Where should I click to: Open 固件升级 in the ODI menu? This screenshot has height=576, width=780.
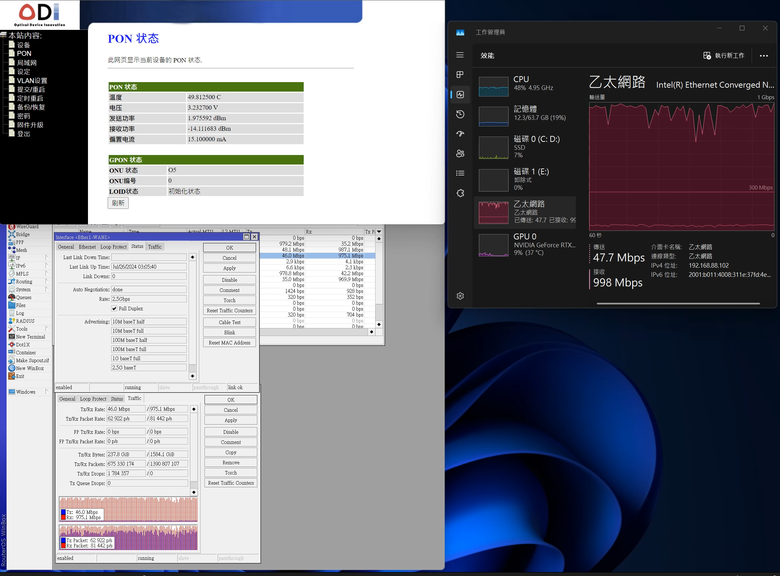click(30, 125)
